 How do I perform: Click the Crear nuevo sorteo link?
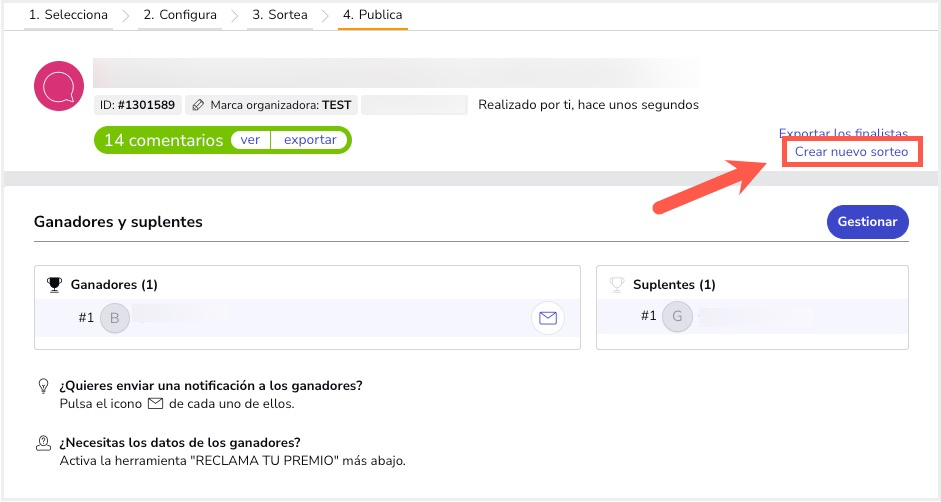[851, 152]
